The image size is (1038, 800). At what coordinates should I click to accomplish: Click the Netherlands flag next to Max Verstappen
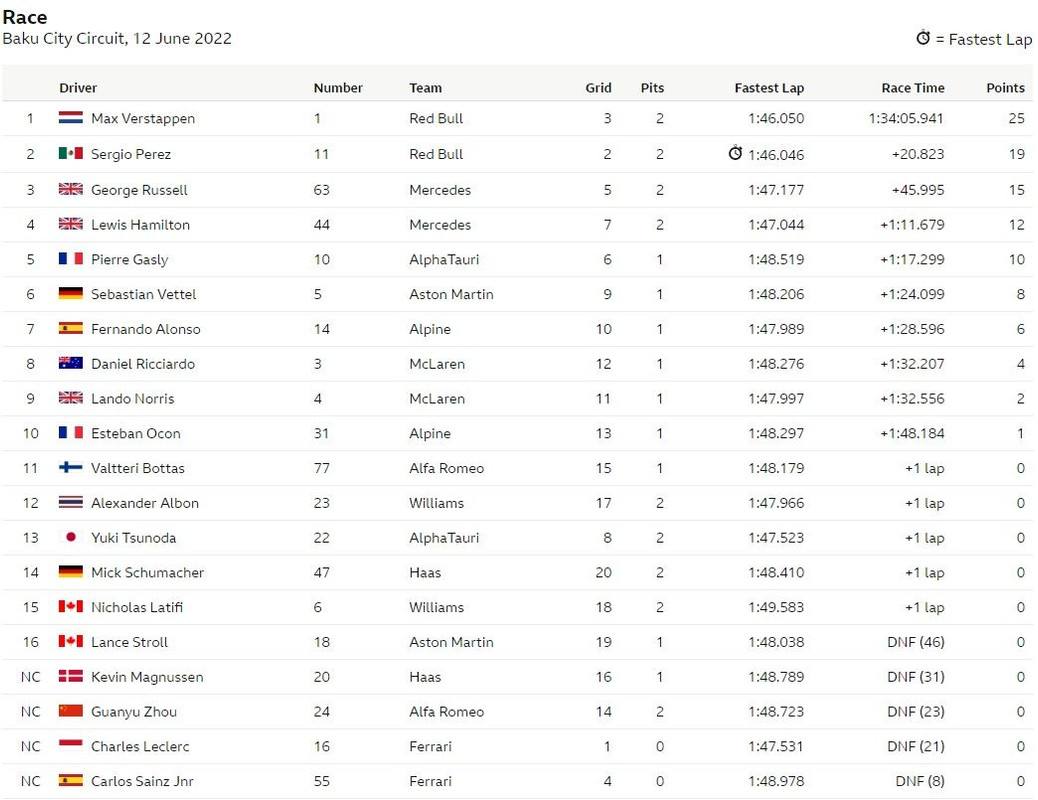71,118
